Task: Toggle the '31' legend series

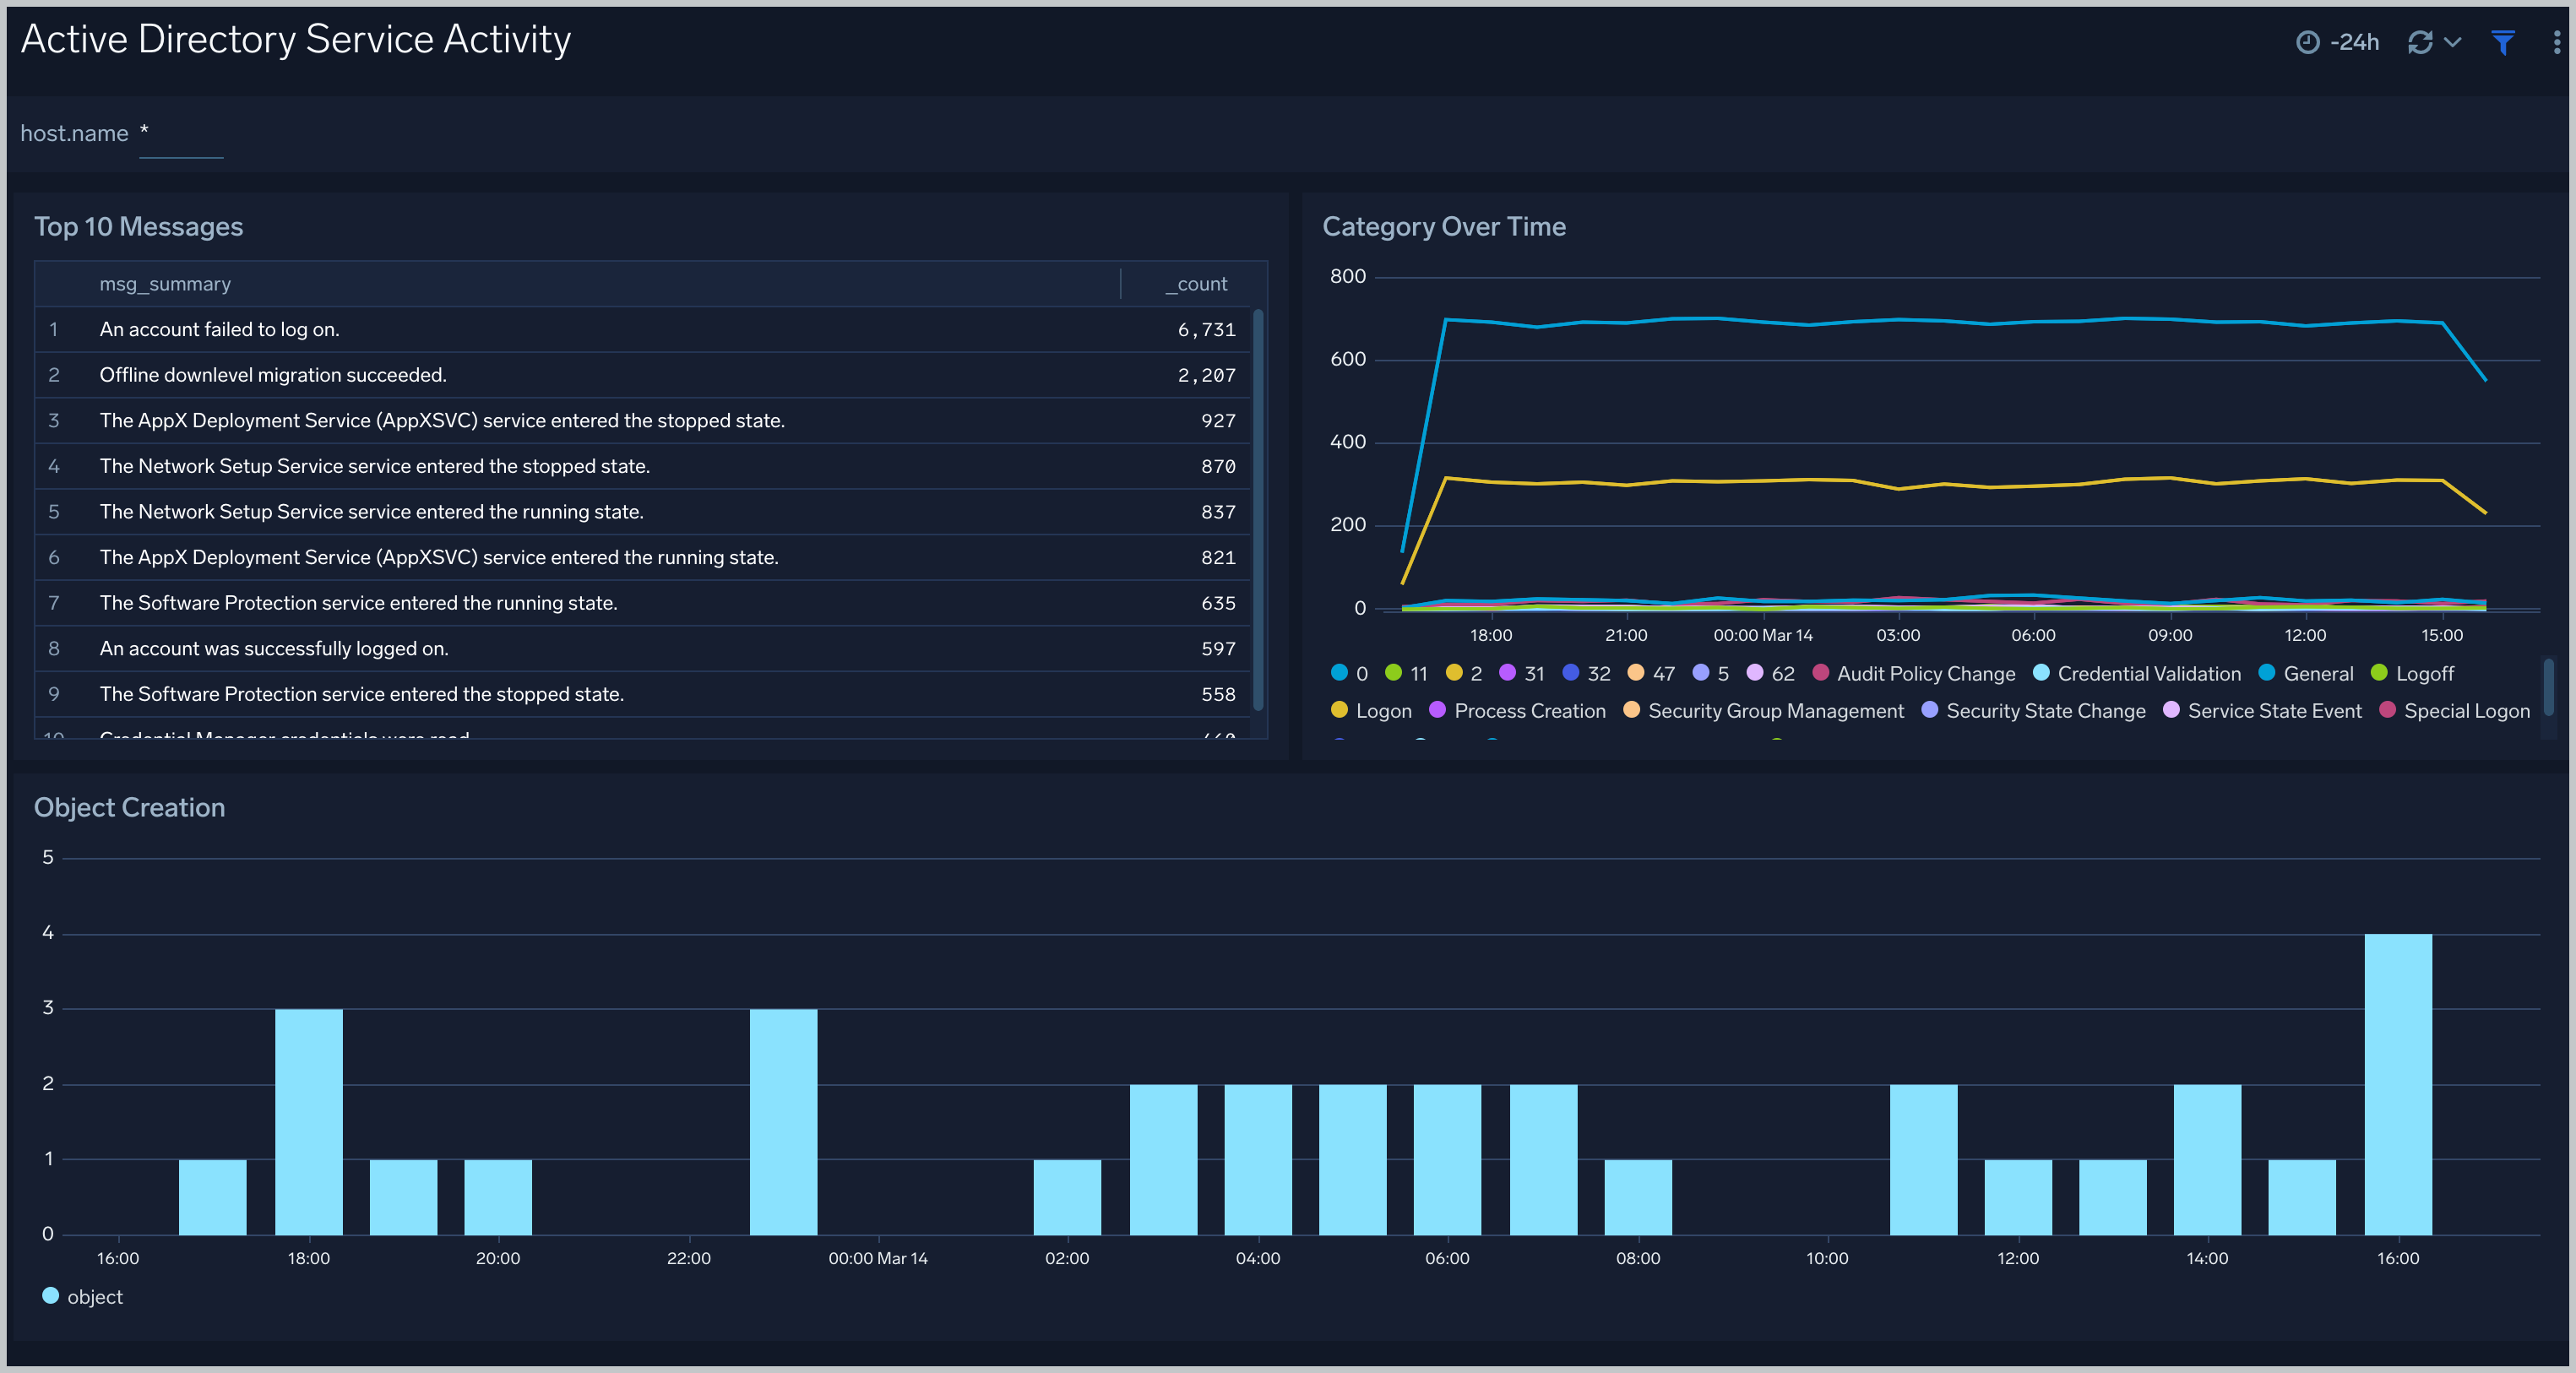Action: 1522,673
